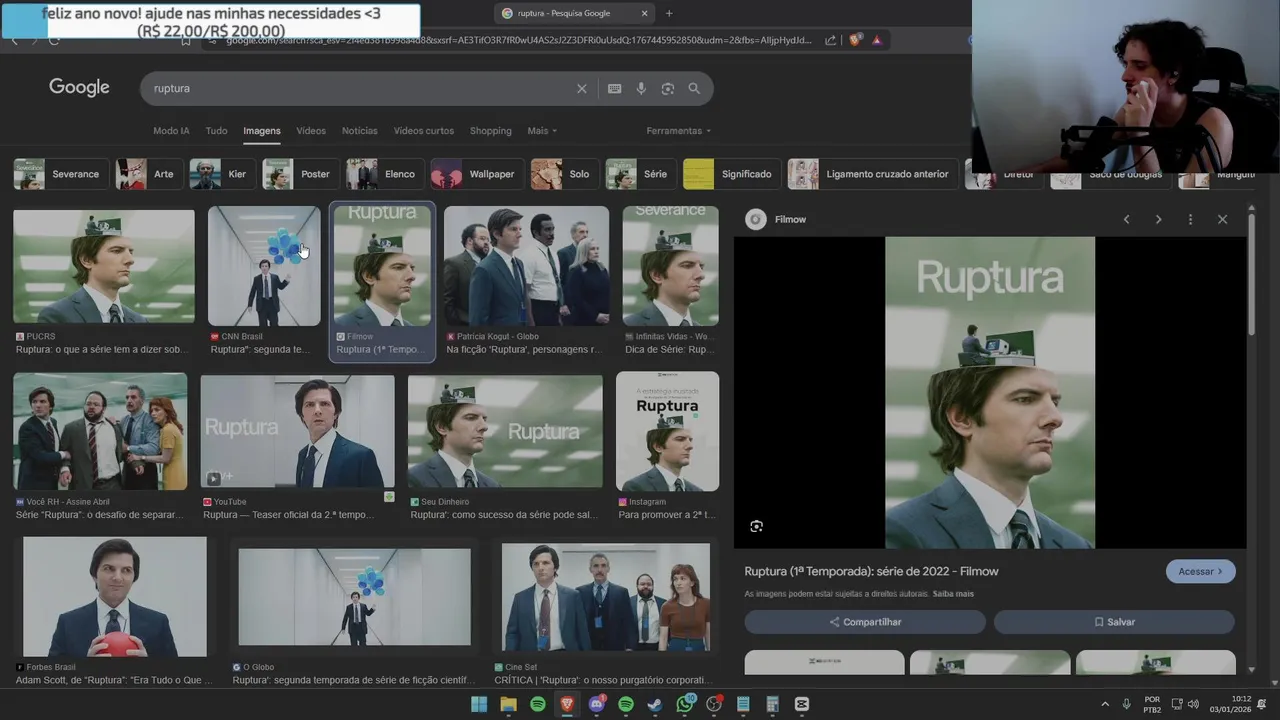Clear the search box with the X icon
The image size is (1280, 720).
click(582, 88)
